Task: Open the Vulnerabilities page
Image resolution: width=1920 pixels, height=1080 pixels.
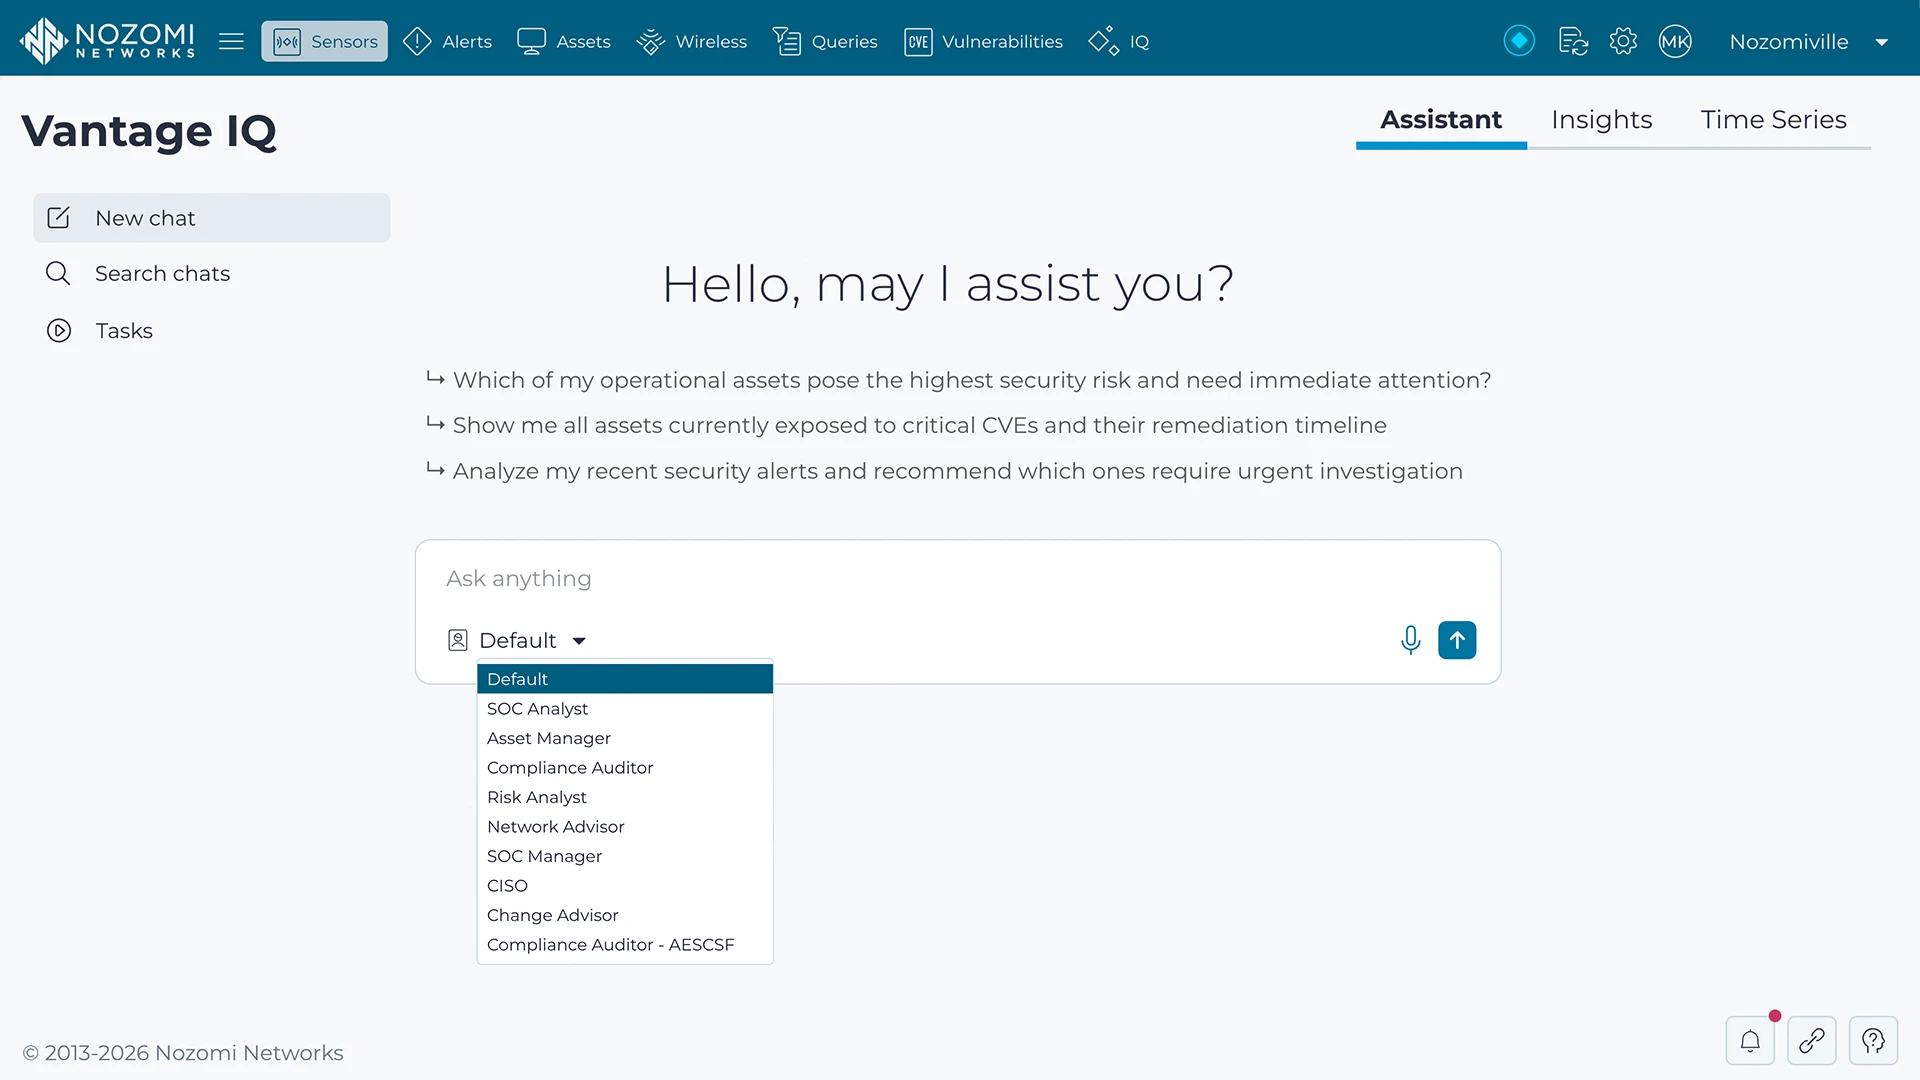Action: coord(983,41)
